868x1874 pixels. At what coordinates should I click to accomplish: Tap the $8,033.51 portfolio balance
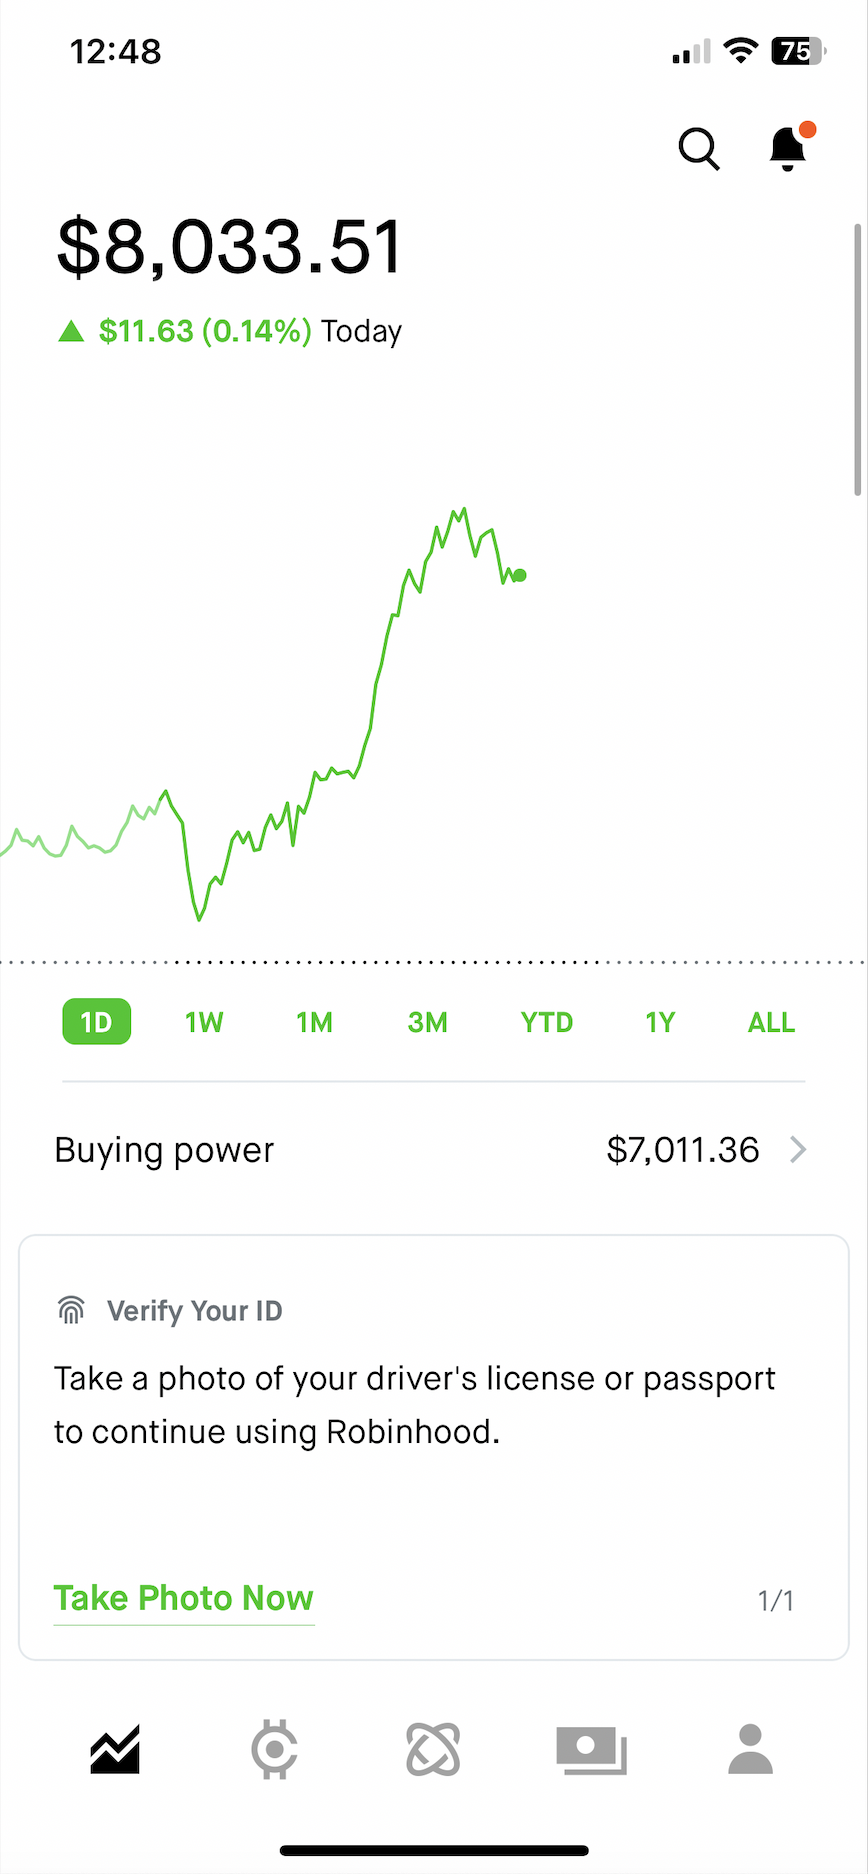(x=230, y=246)
